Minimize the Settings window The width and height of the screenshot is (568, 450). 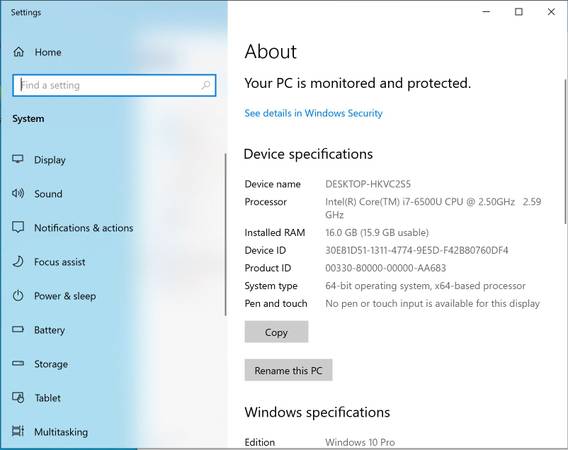pos(486,12)
